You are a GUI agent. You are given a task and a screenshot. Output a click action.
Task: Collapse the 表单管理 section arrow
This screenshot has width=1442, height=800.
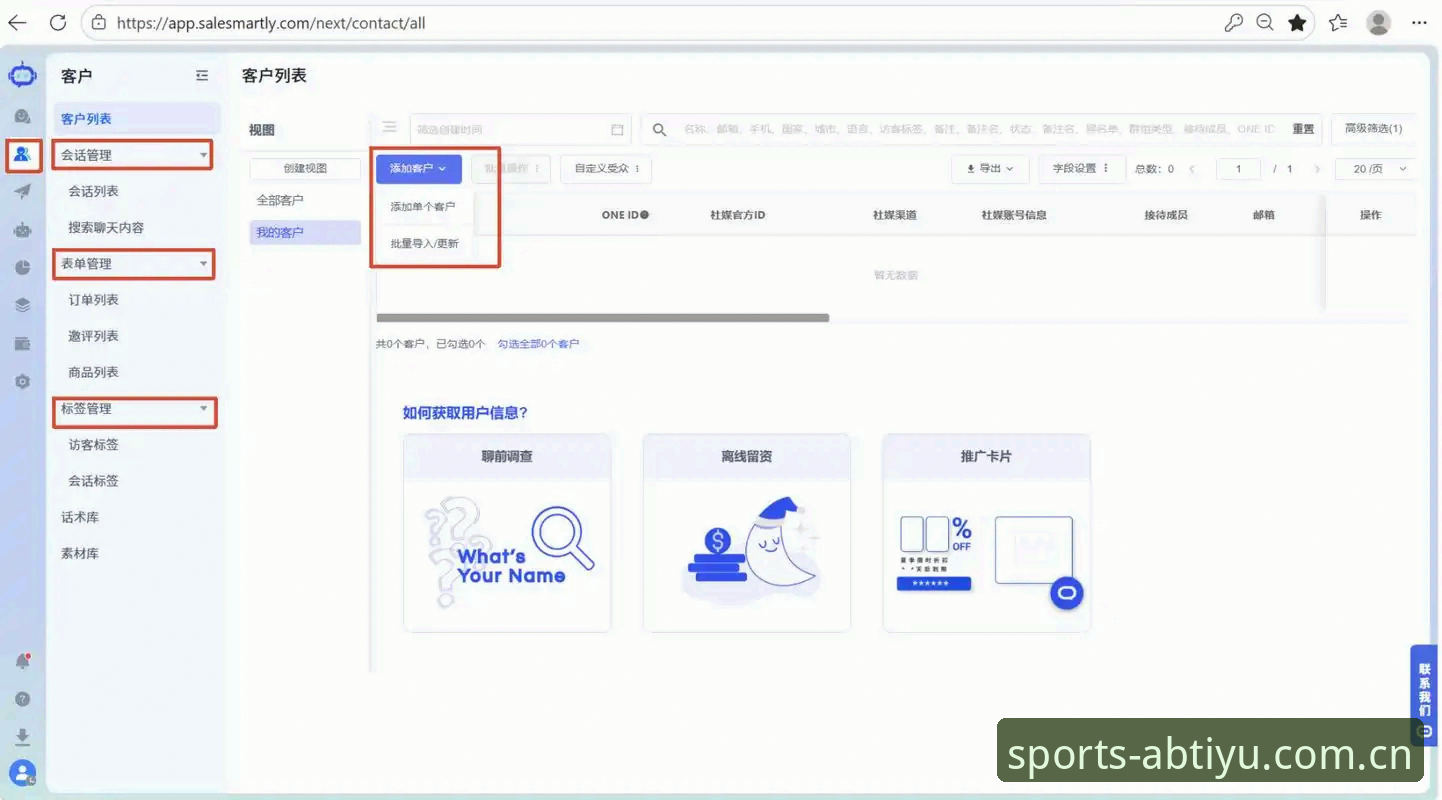pos(203,263)
